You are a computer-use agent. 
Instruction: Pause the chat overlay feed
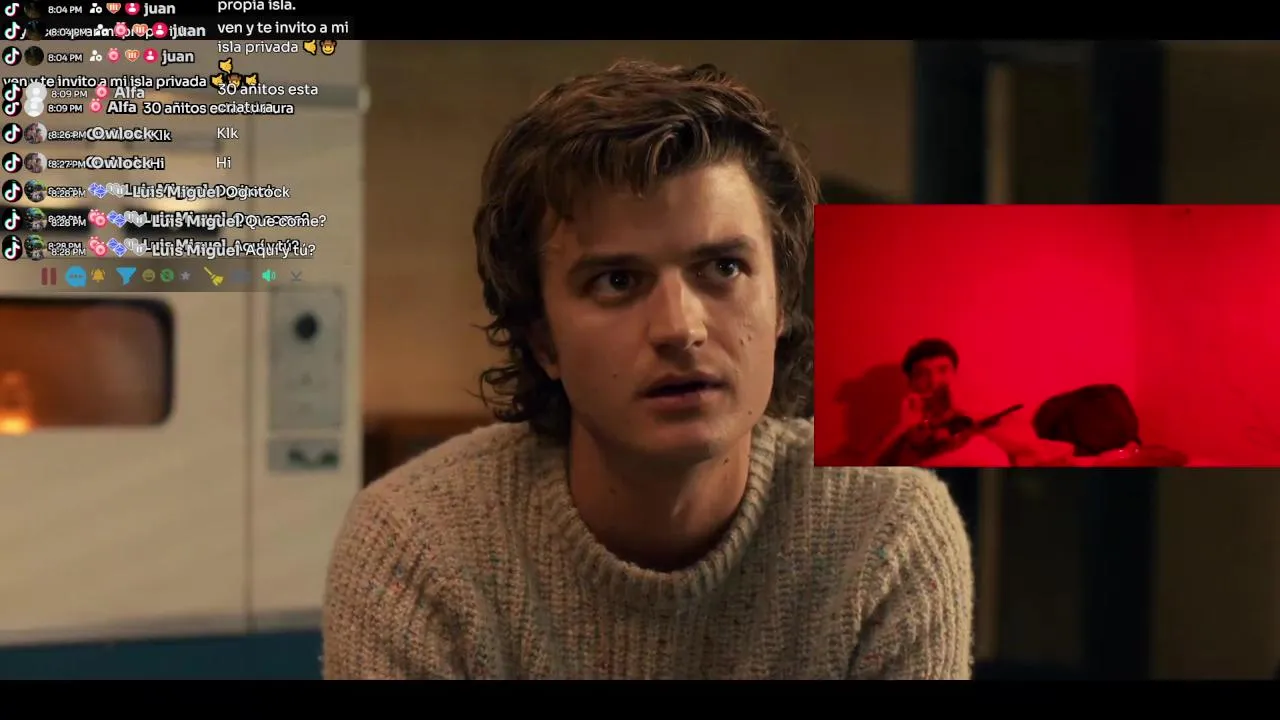click(x=48, y=276)
